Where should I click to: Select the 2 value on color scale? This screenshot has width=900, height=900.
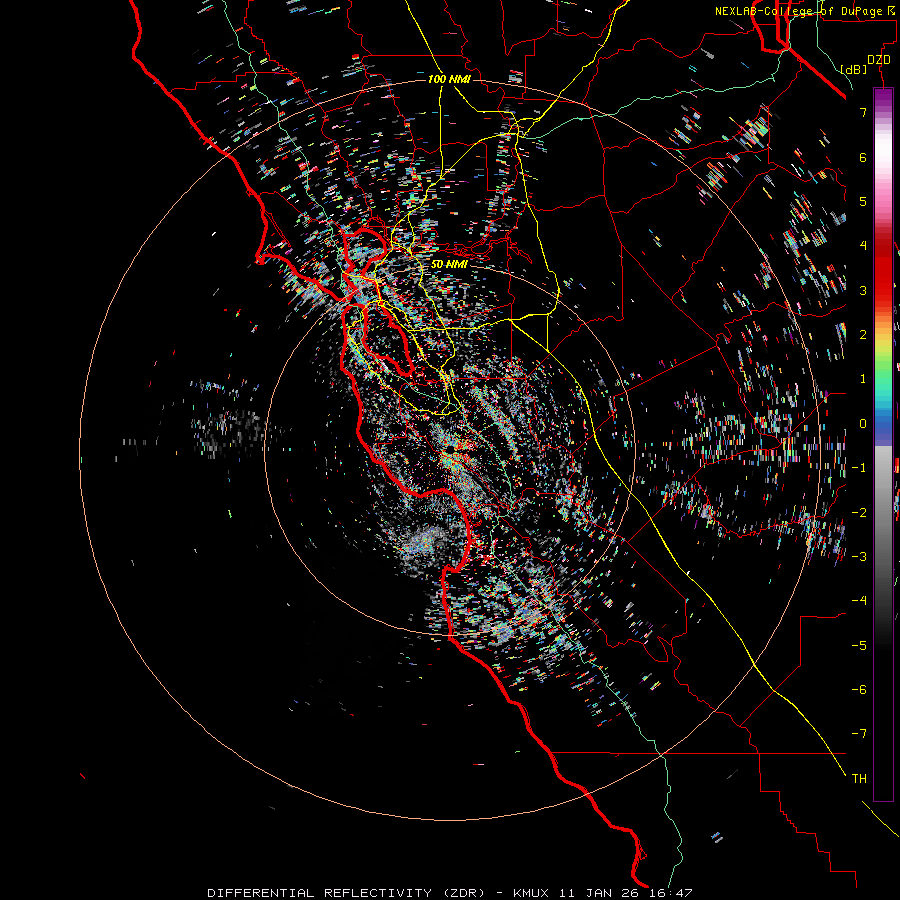coord(863,335)
